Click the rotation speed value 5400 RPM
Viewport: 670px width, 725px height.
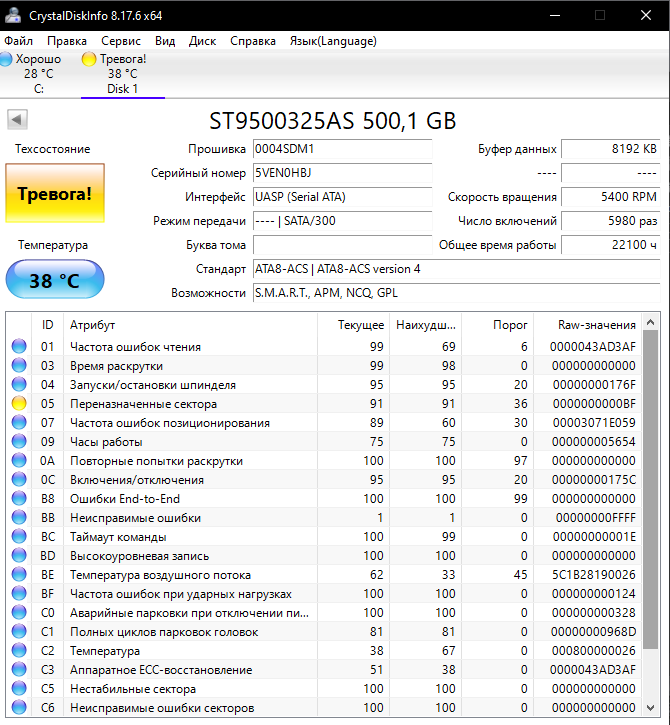pos(611,197)
